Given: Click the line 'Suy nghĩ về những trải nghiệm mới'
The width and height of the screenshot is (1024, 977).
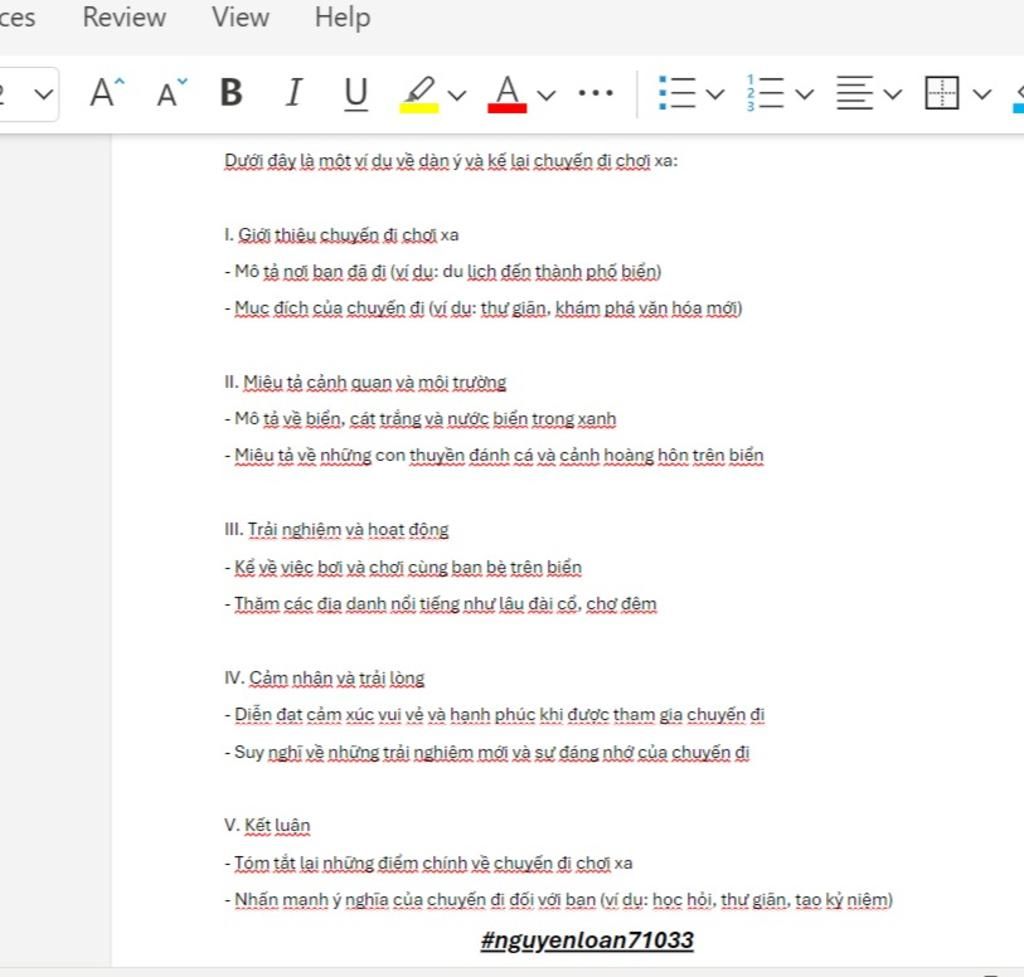Looking at the screenshot, I should click(487, 752).
